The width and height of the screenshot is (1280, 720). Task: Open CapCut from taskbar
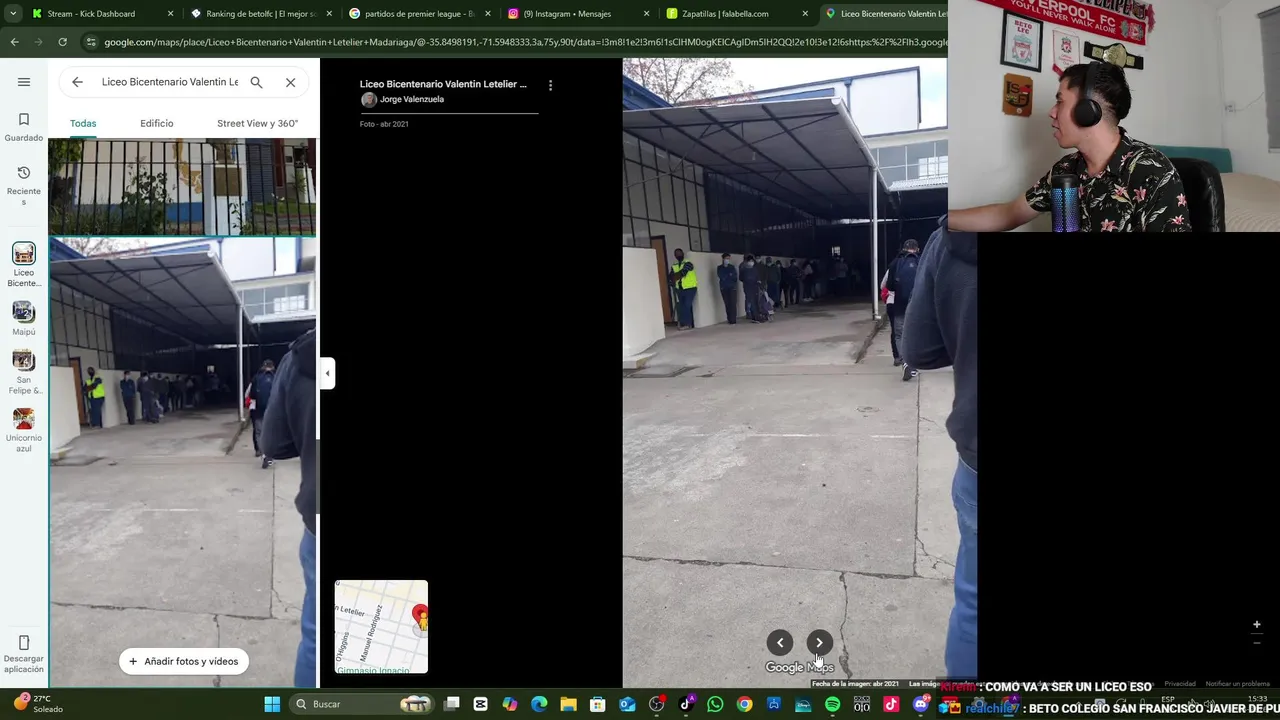[481, 704]
